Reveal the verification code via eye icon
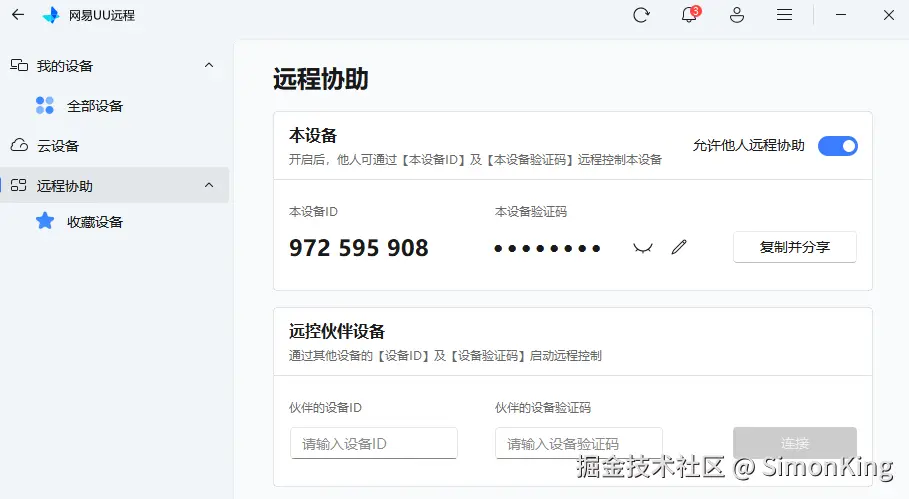 643,248
